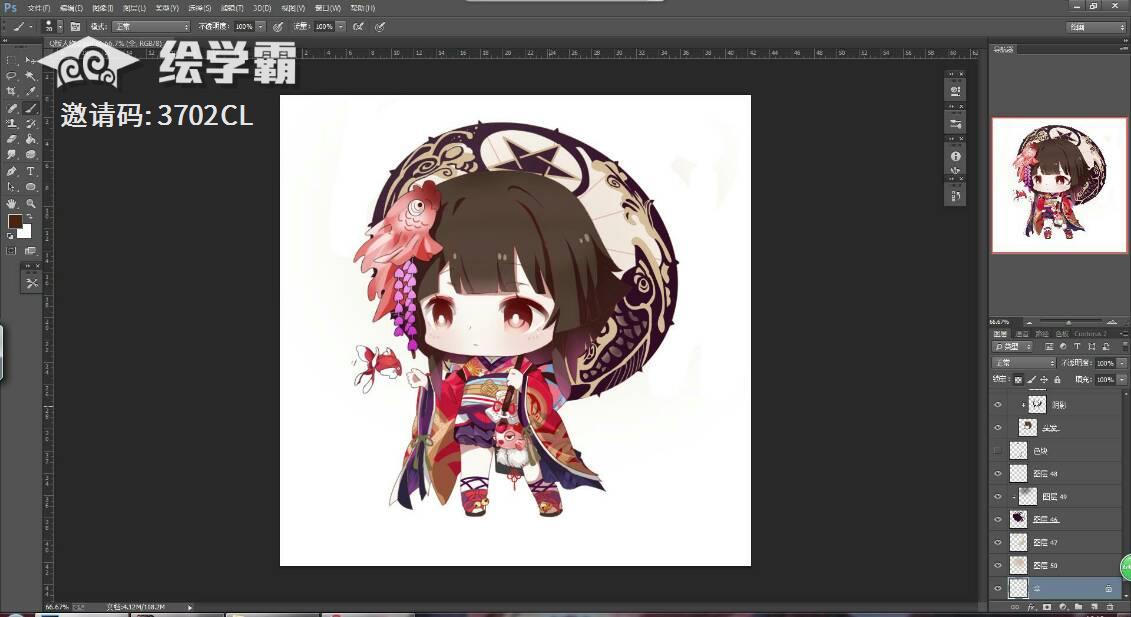1131x617 pixels.
Task: Select the Brush tool in toolbox
Action: click(x=30, y=108)
